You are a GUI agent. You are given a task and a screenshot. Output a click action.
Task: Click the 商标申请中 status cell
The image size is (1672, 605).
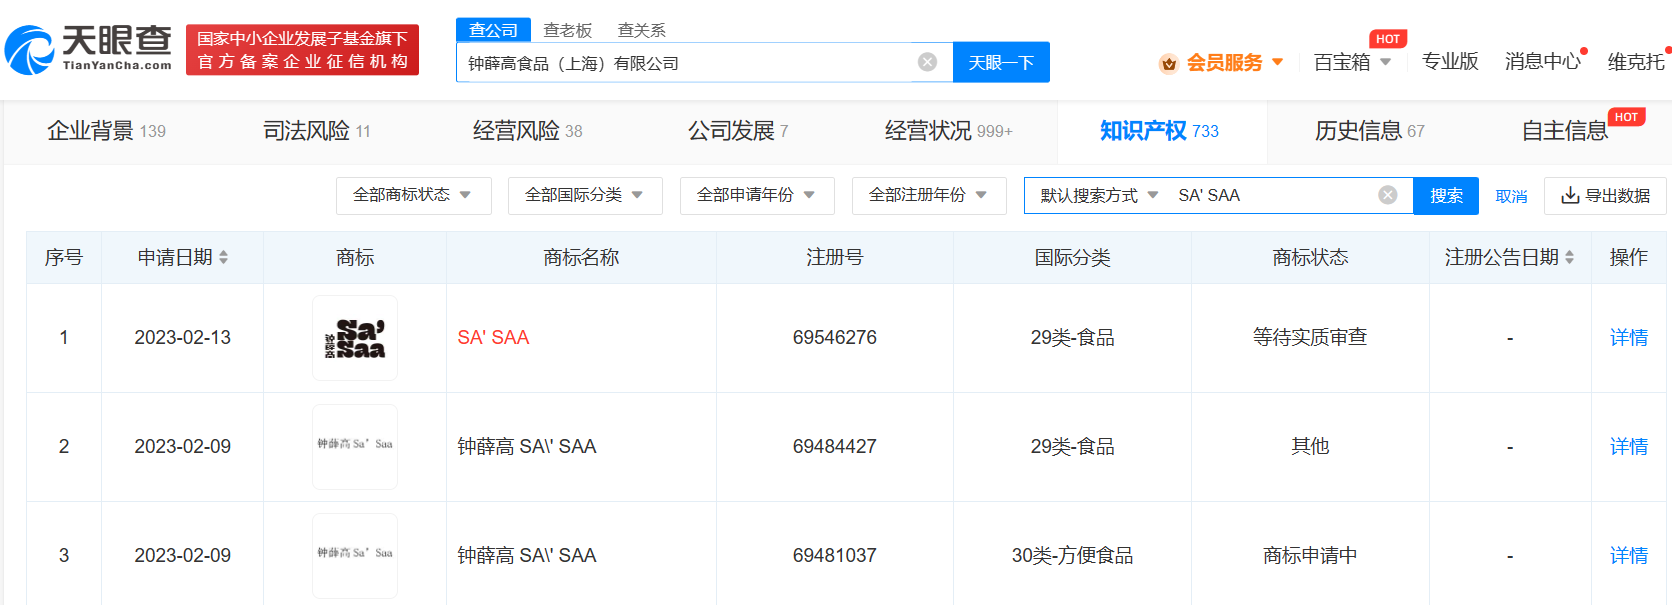pos(1310,555)
